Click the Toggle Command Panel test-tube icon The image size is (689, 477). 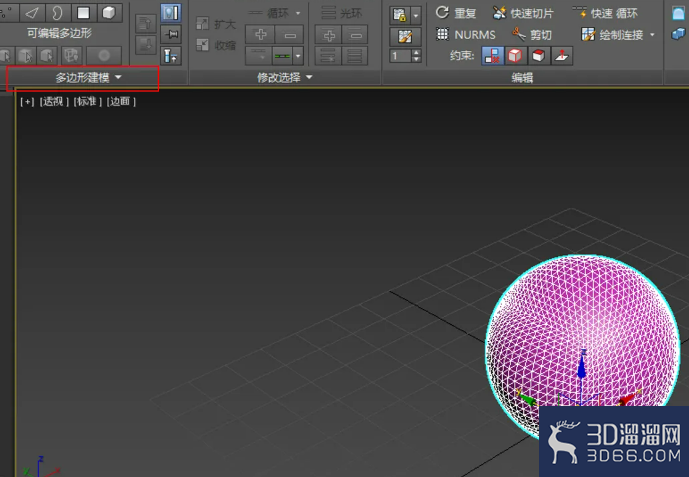170,56
